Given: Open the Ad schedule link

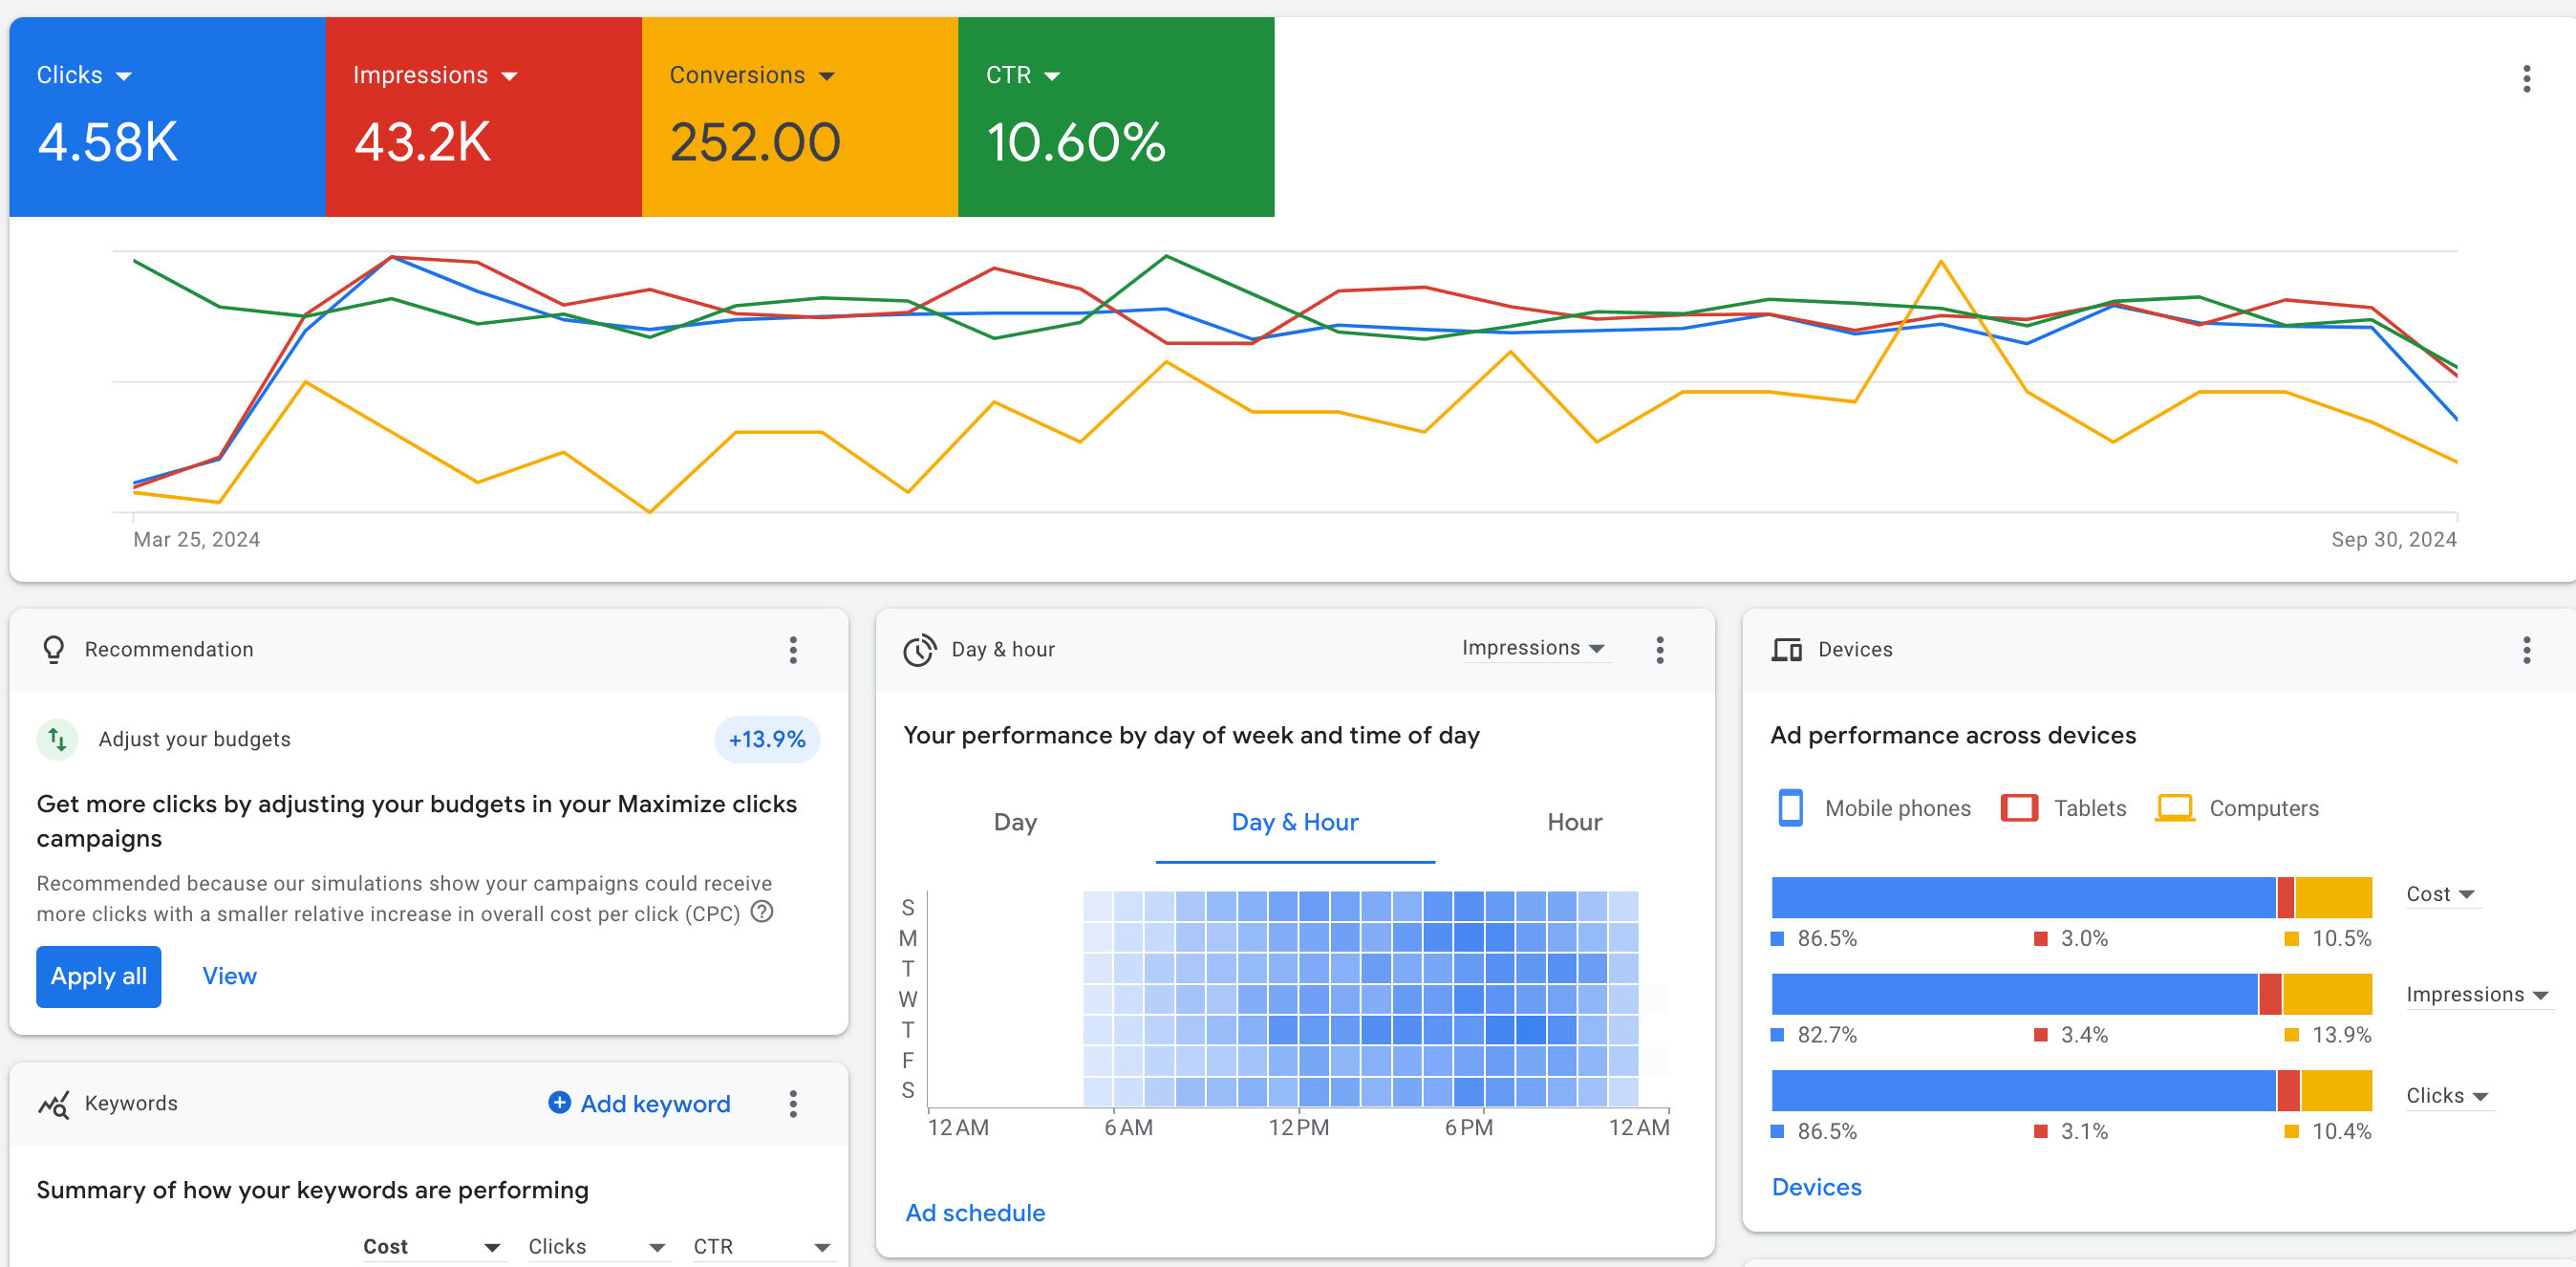Looking at the screenshot, I should 975,1213.
